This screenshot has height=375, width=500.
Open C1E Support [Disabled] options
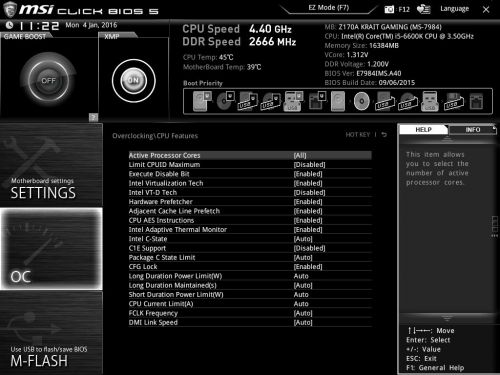pyautogui.click(x=250, y=248)
